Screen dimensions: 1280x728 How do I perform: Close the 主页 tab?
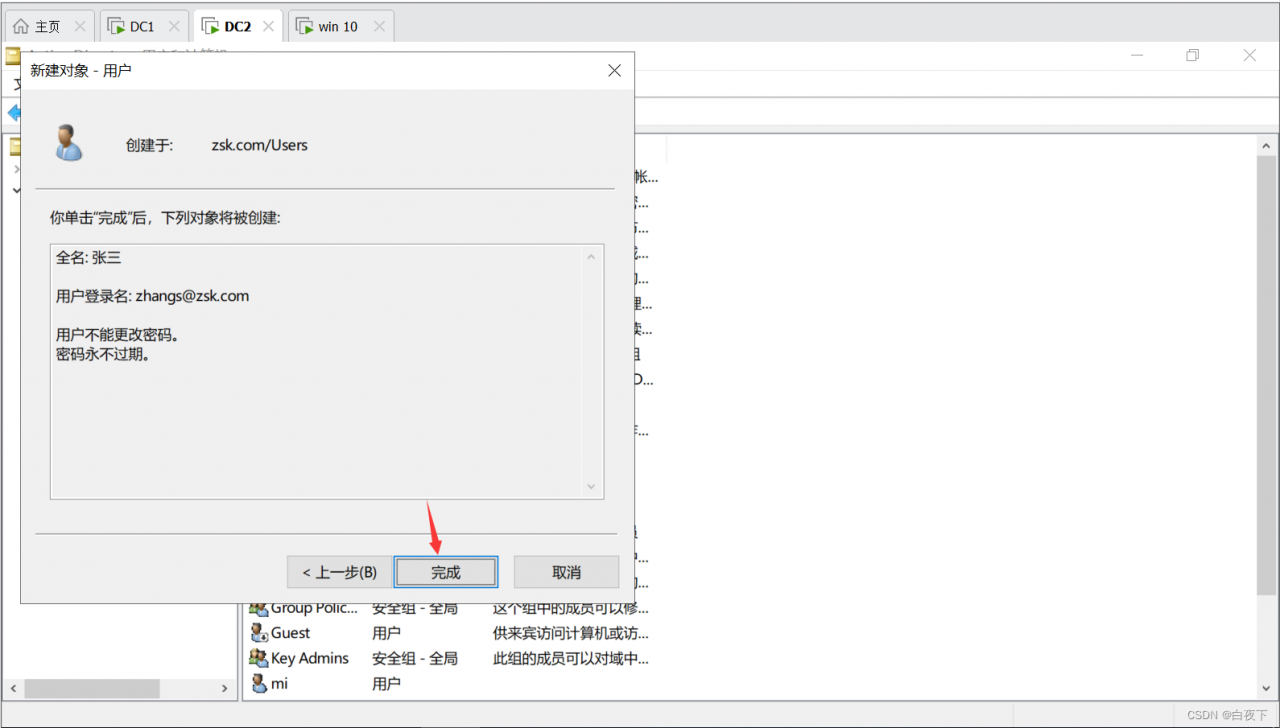coord(81,26)
